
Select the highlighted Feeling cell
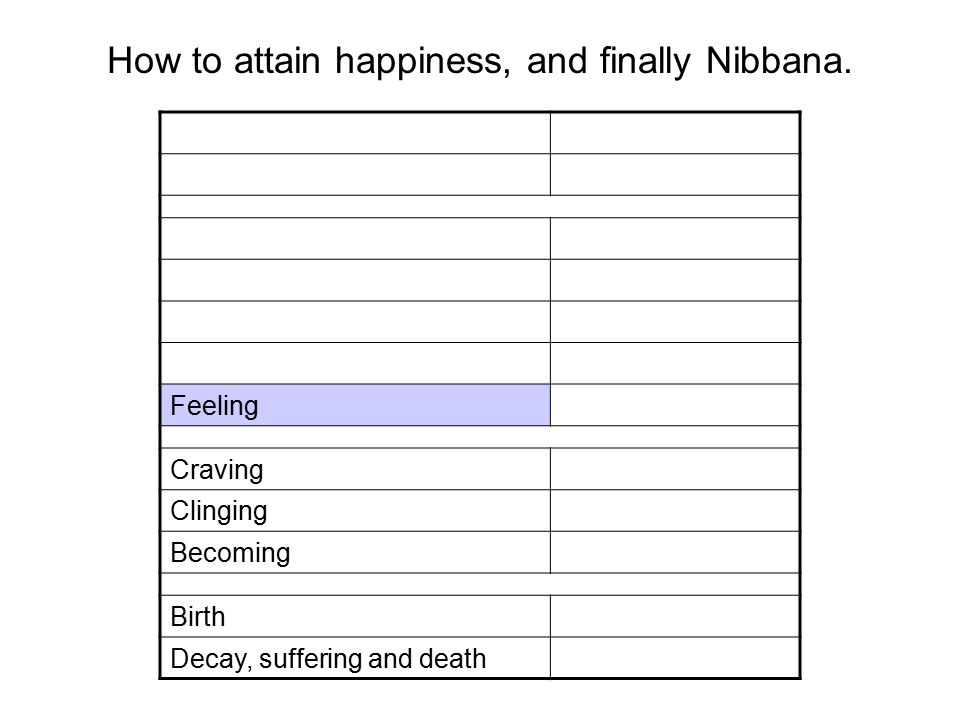[x=355, y=405]
